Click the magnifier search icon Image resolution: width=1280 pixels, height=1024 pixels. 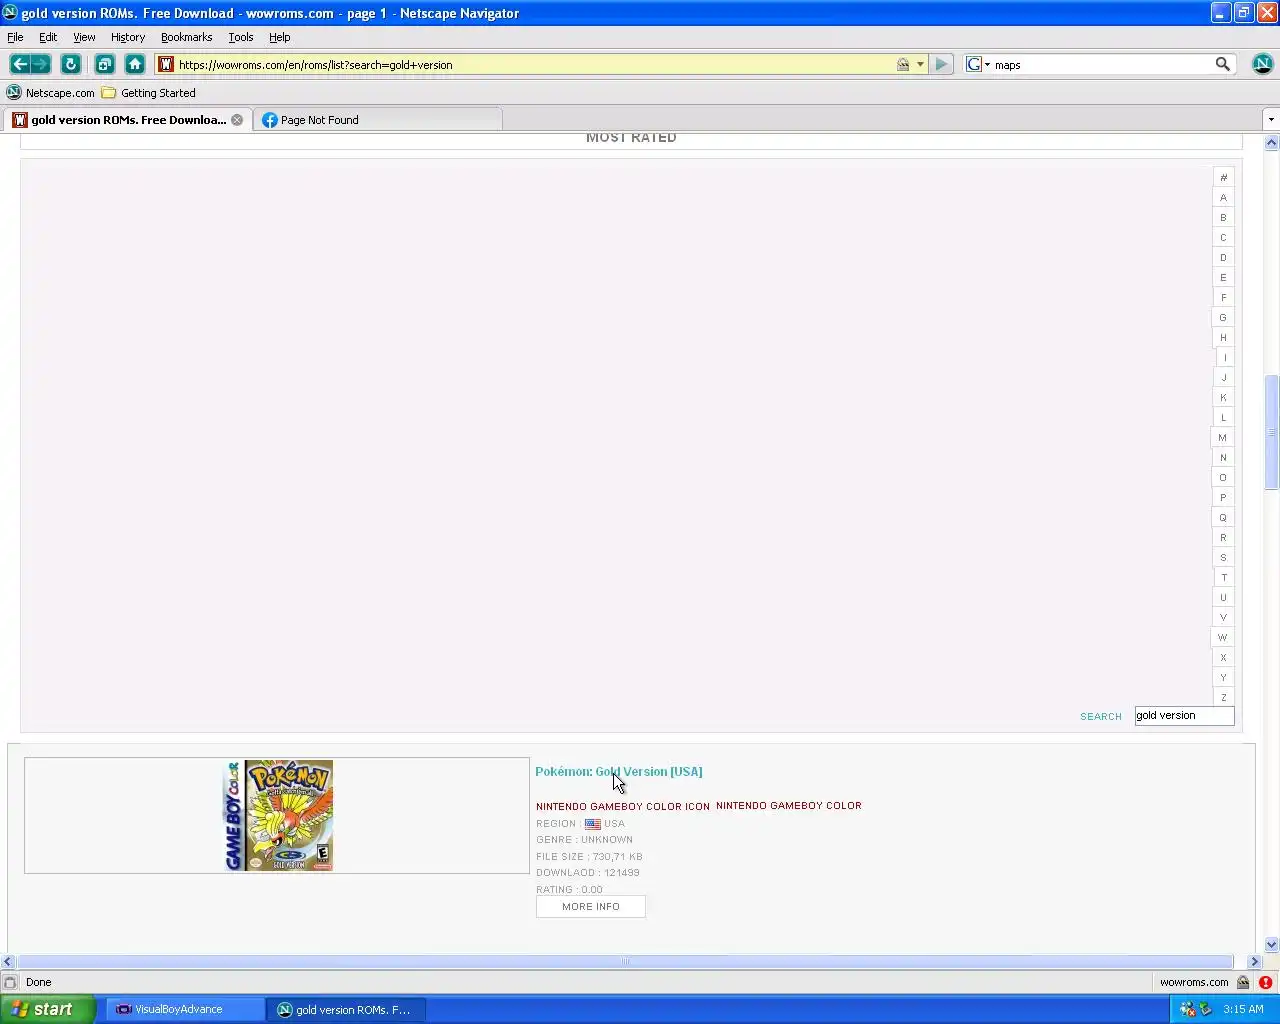pos(1222,64)
